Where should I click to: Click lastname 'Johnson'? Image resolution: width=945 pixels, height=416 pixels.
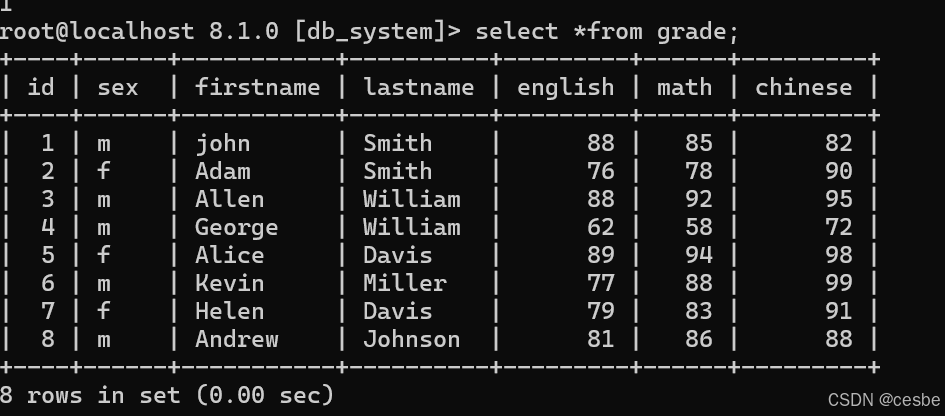point(412,339)
